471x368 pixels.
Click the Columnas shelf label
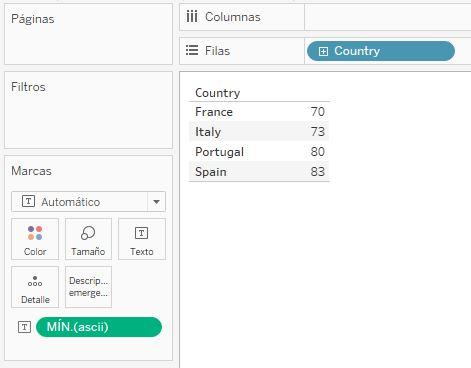pos(233,17)
